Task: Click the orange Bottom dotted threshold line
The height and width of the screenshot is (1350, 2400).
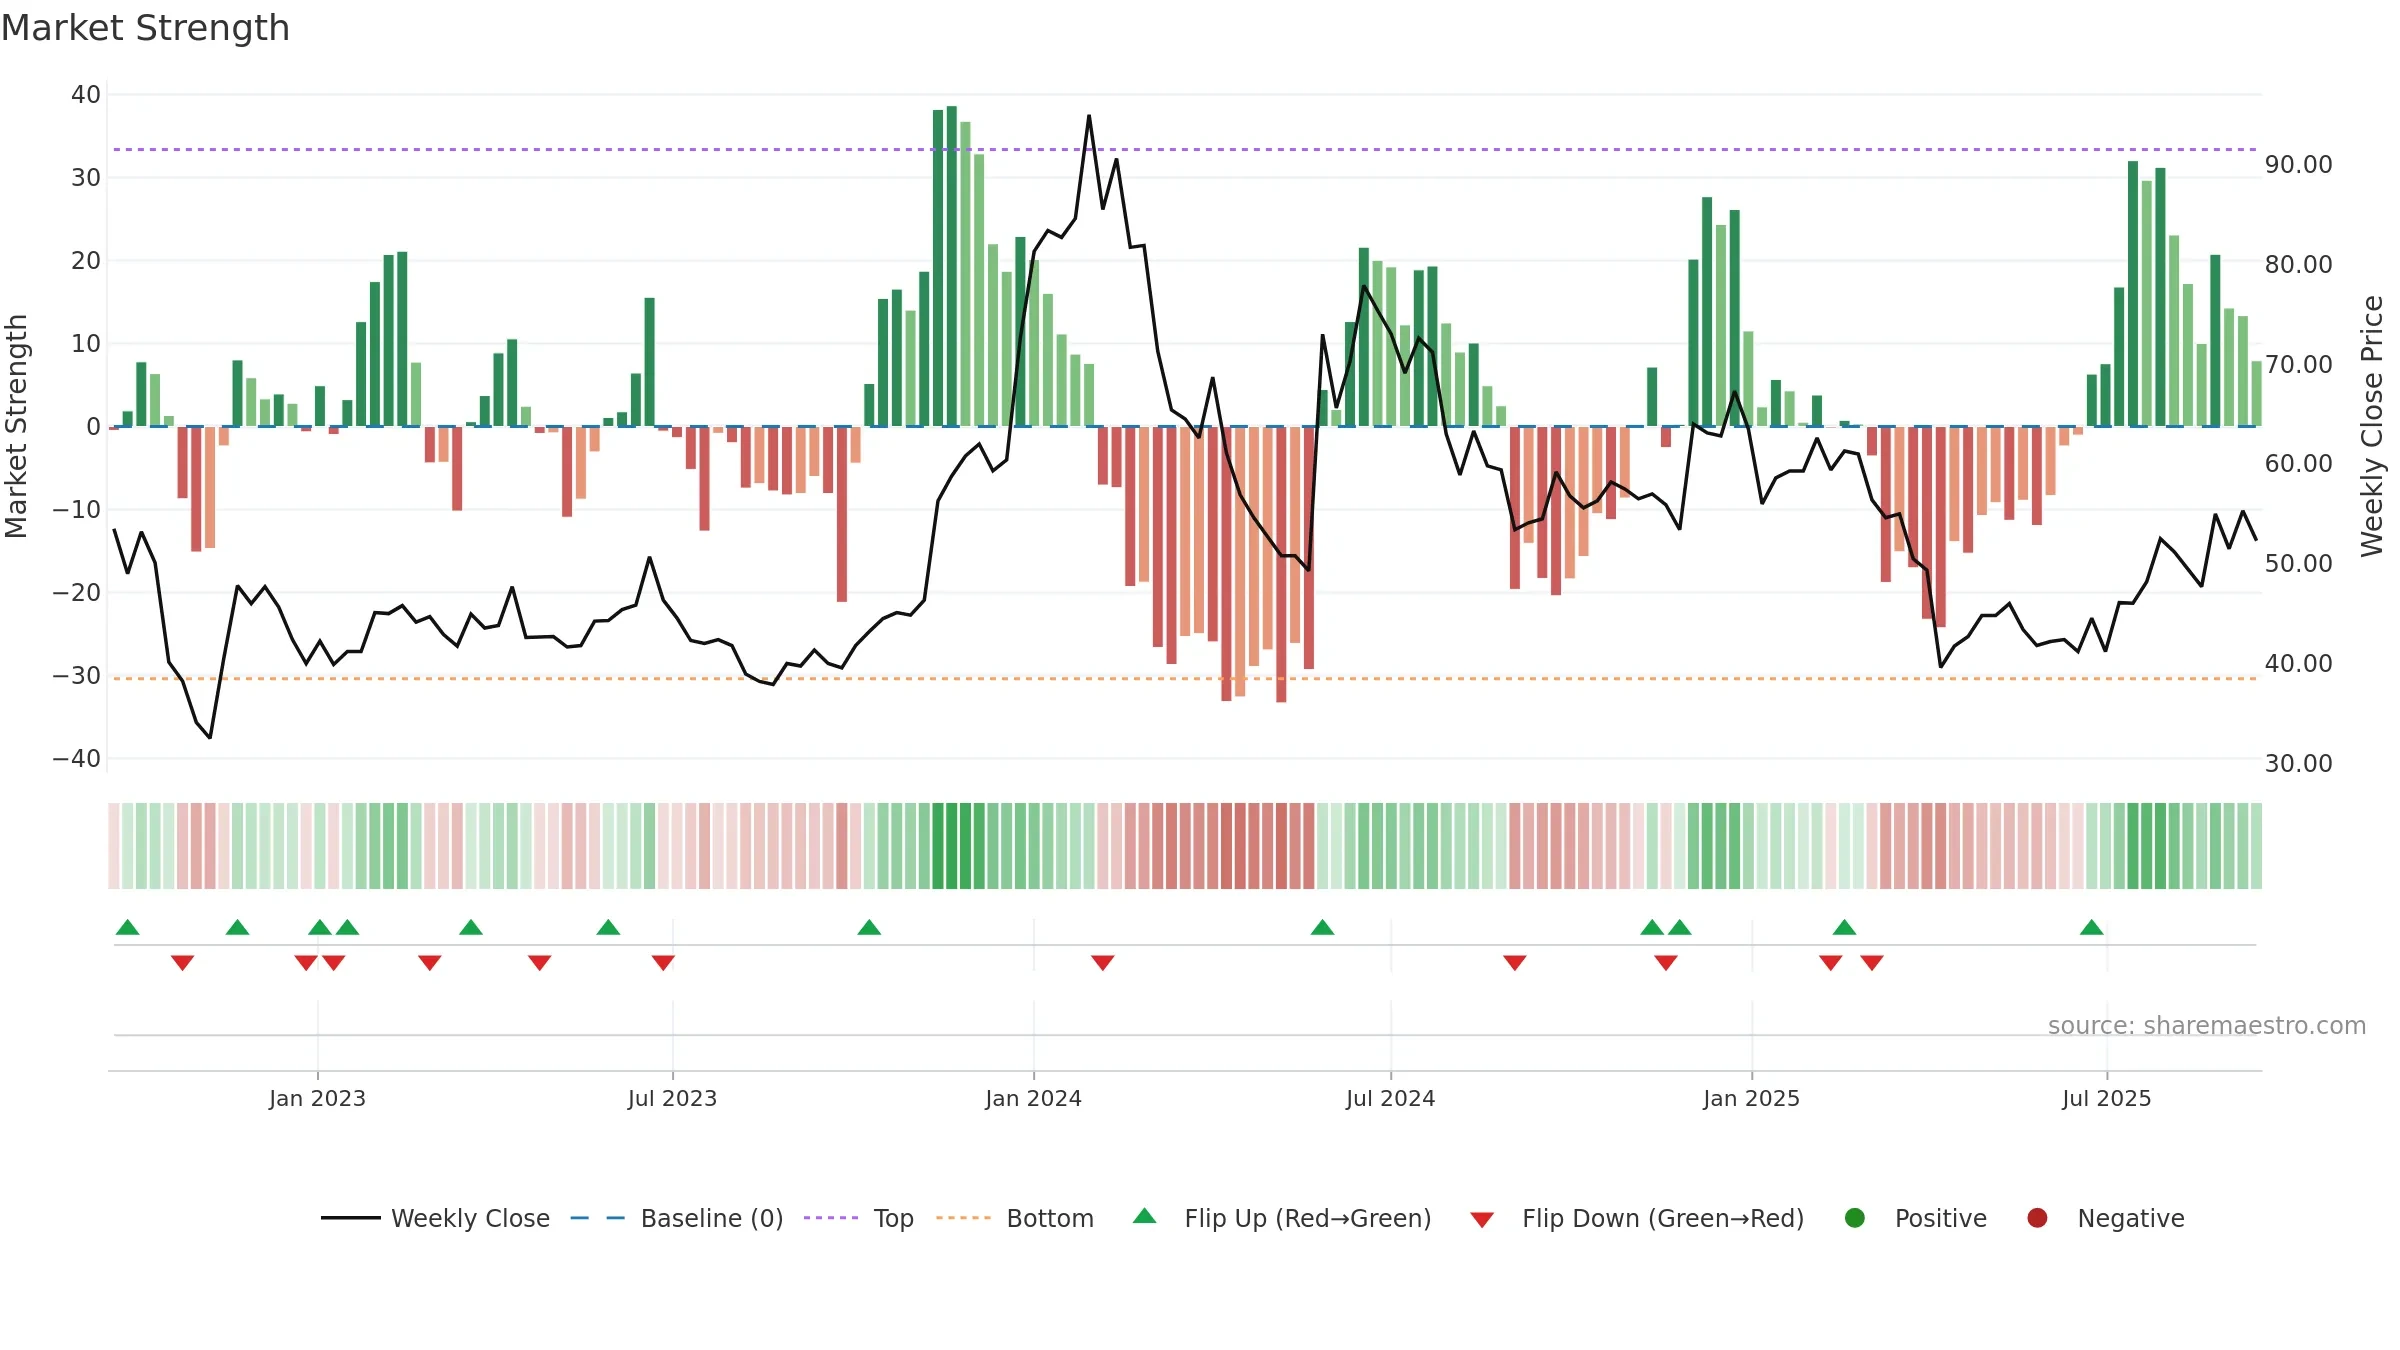Action: 1185,678
